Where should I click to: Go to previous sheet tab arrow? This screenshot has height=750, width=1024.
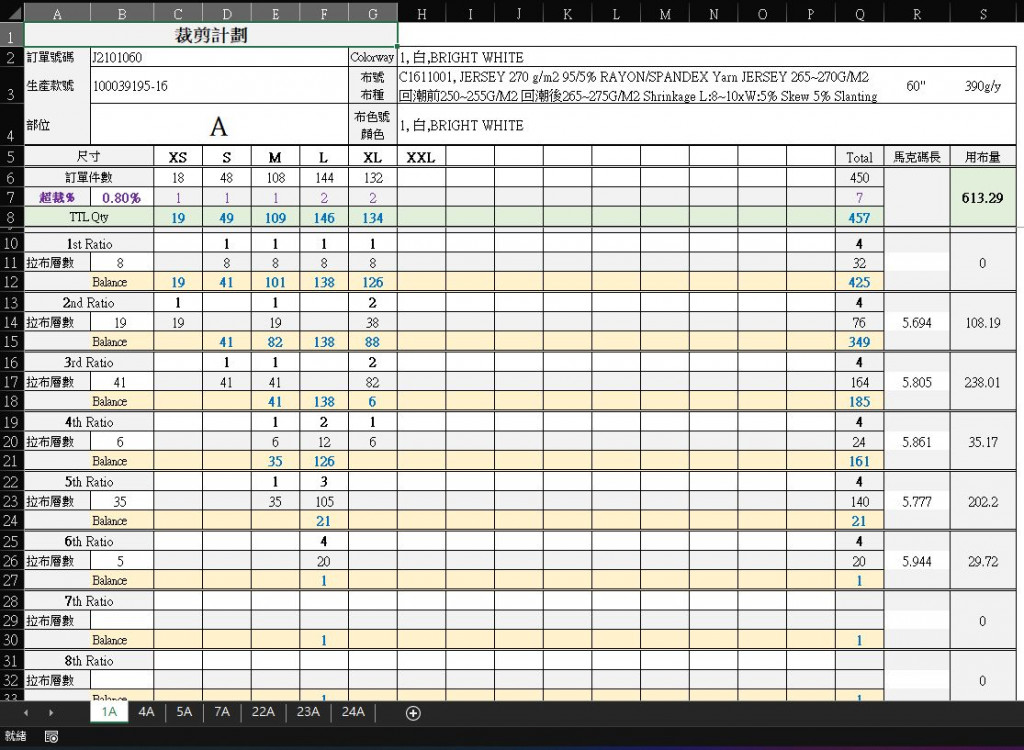click(26, 712)
